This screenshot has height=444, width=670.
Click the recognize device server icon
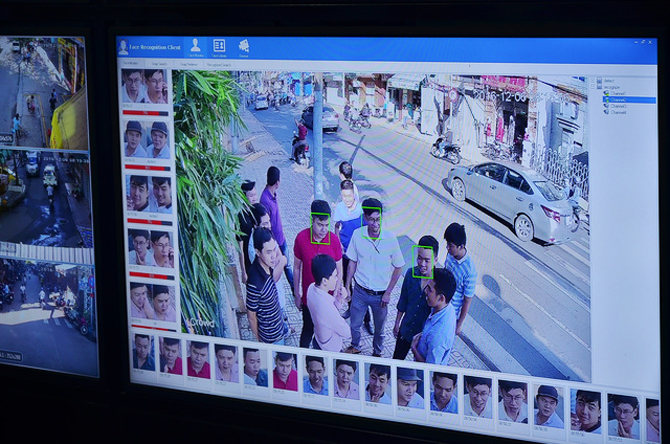pyautogui.click(x=599, y=87)
